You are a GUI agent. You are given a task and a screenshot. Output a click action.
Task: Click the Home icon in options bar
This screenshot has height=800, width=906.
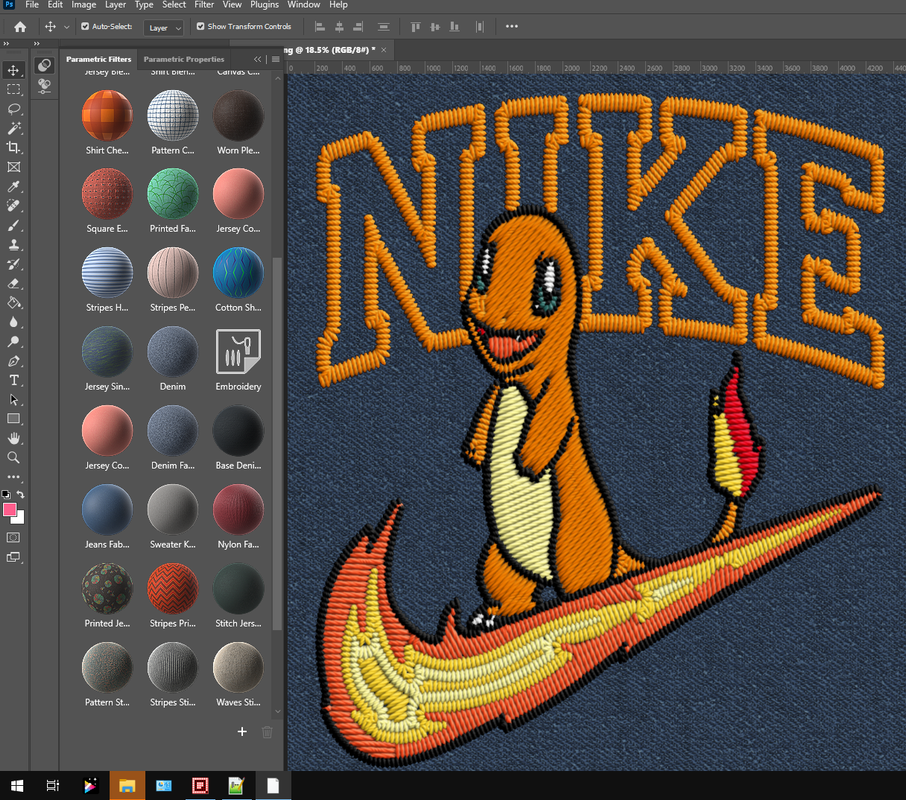tap(20, 27)
